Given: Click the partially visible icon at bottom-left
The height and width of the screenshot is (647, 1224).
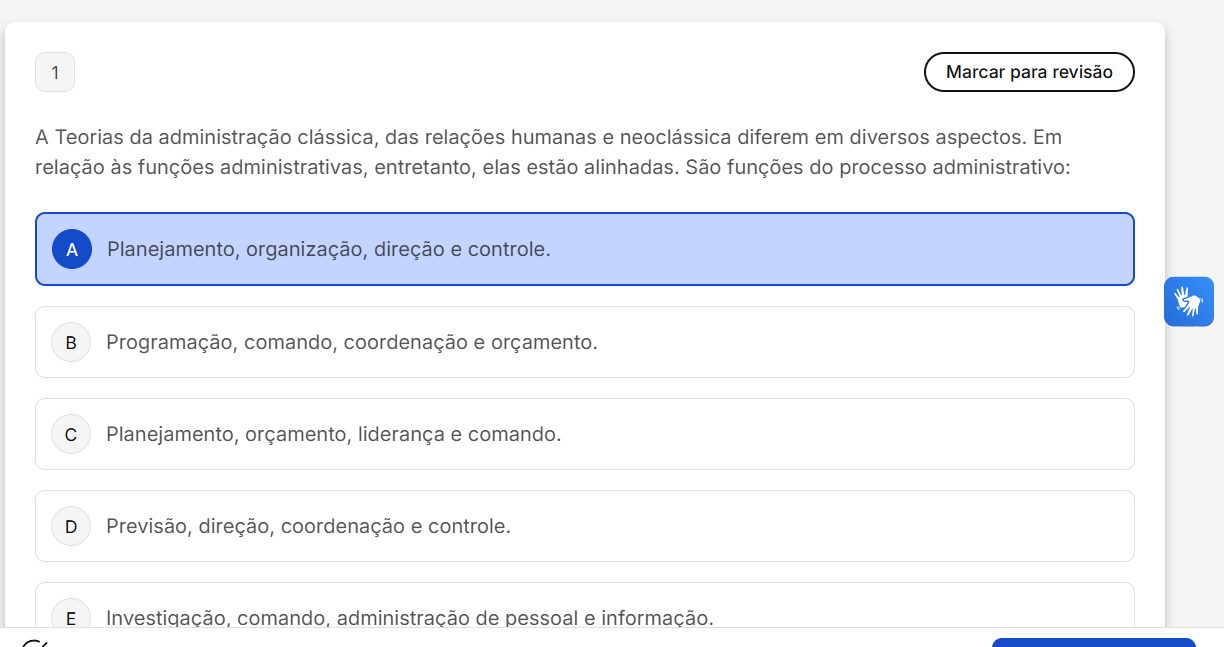Looking at the screenshot, I should (x=35, y=642).
